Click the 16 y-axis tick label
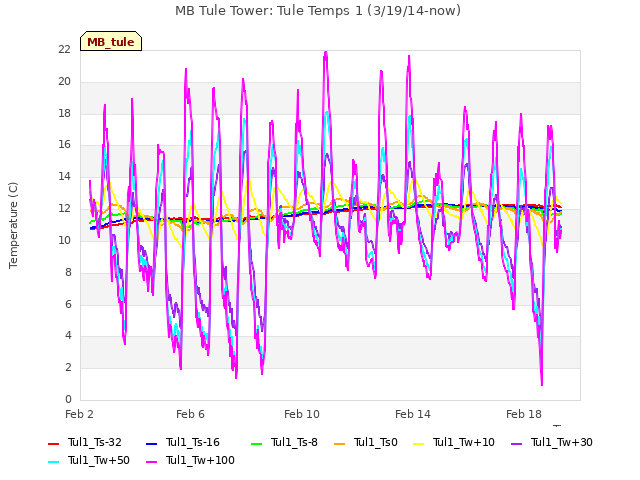 (x=64, y=144)
